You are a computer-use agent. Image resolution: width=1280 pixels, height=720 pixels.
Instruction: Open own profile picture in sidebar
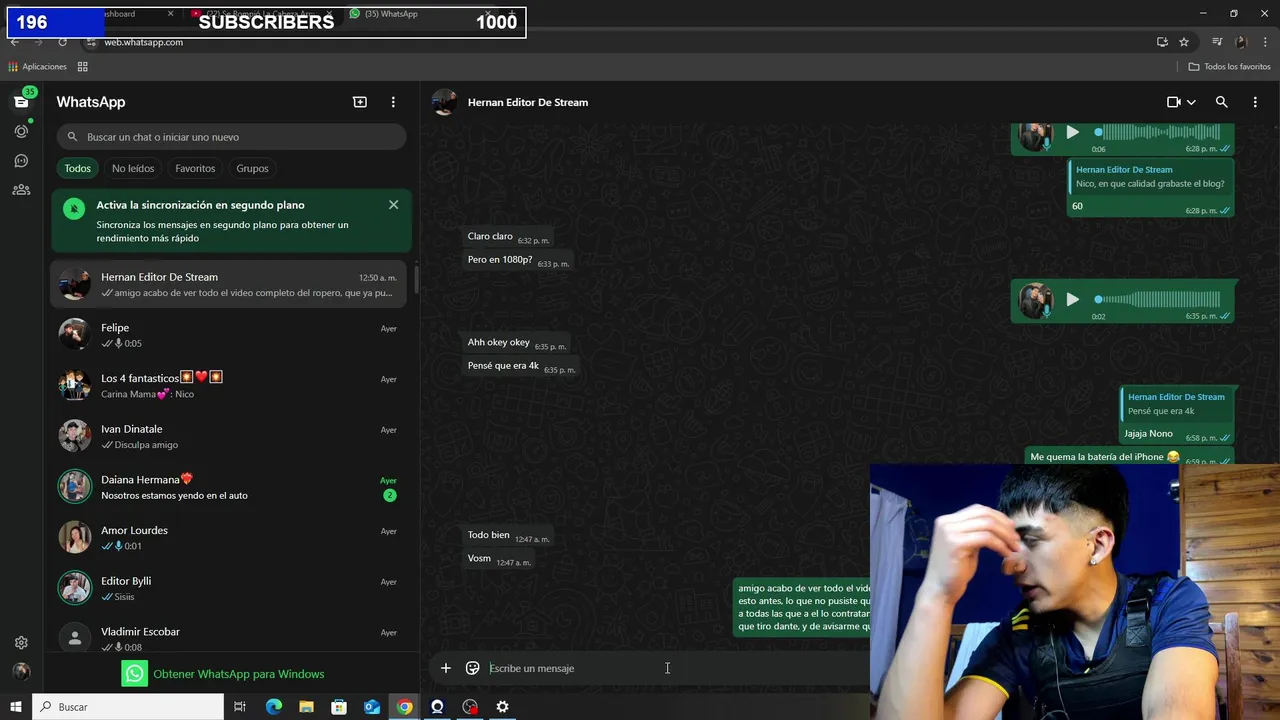pyautogui.click(x=21, y=672)
